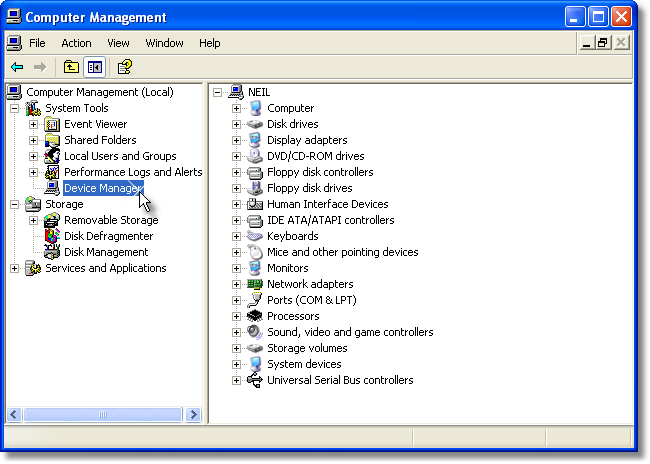The height and width of the screenshot is (464, 650).
Task: Click the Computer Management menu bar icon
Action: tap(14, 43)
